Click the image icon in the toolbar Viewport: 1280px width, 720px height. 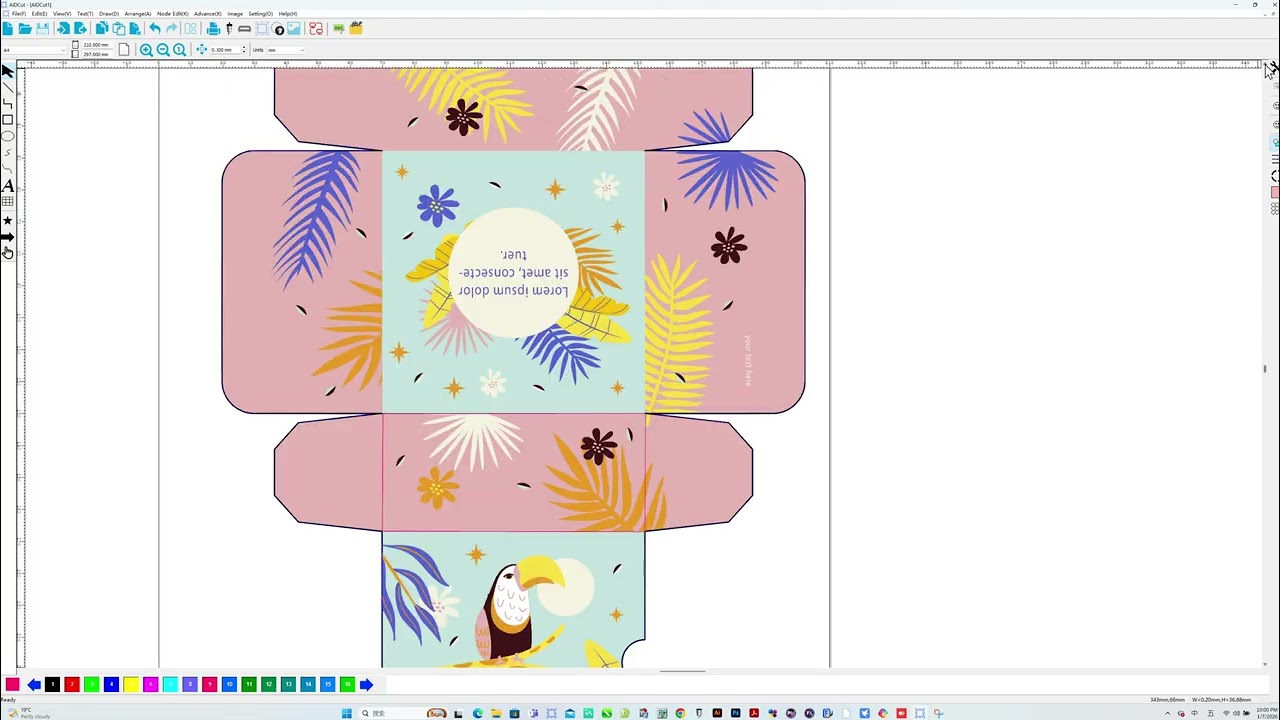coord(294,28)
